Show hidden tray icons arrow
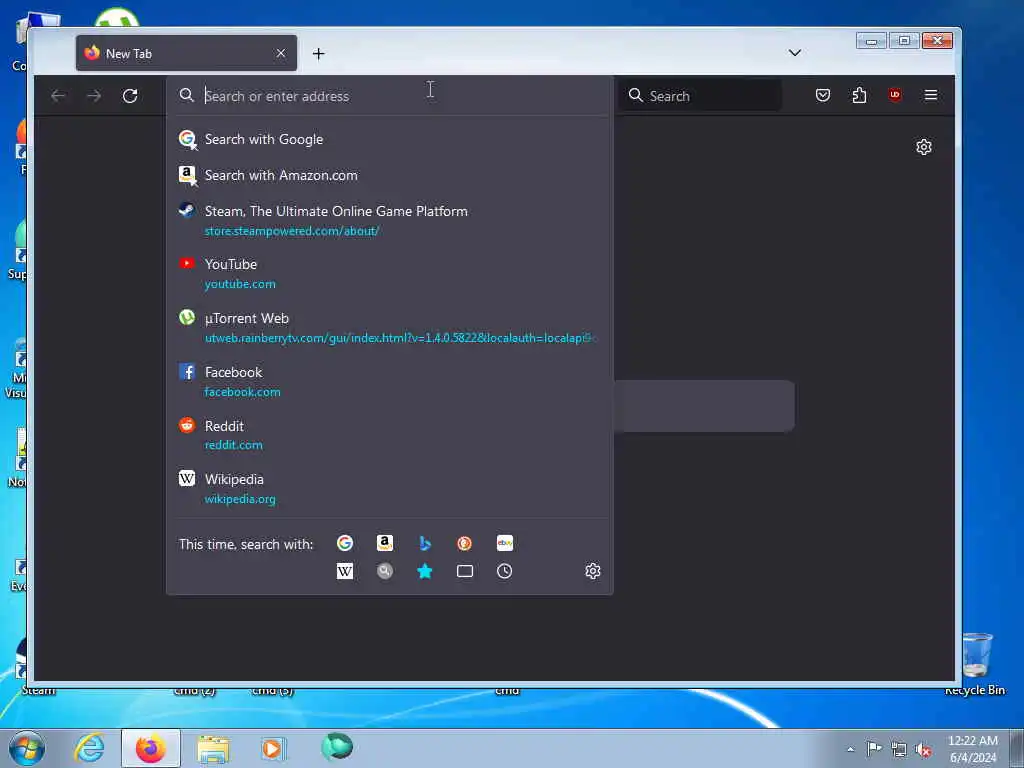The image size is (1024, 768). pos(850,750)
